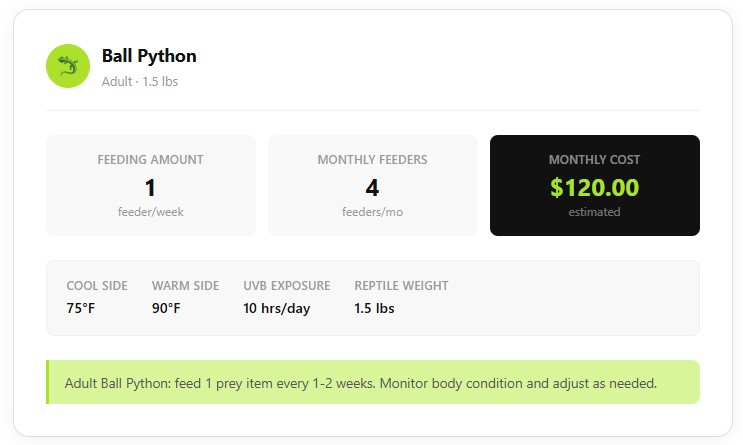
Task: Select the 75°F cool side temperature
Action: [x=81, y=308]
